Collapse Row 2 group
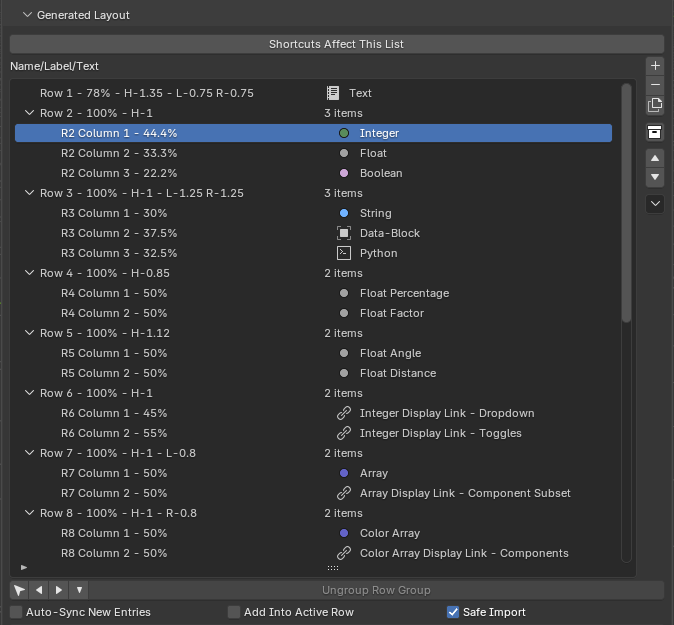Image resolution: width=674 pixels, height=625 pixels. coord(29,113)
